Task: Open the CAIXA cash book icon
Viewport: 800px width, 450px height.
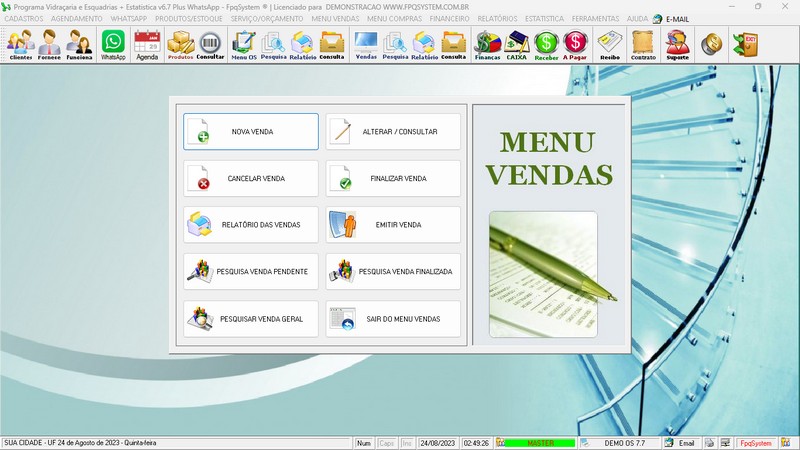Action: pos(516,45)
